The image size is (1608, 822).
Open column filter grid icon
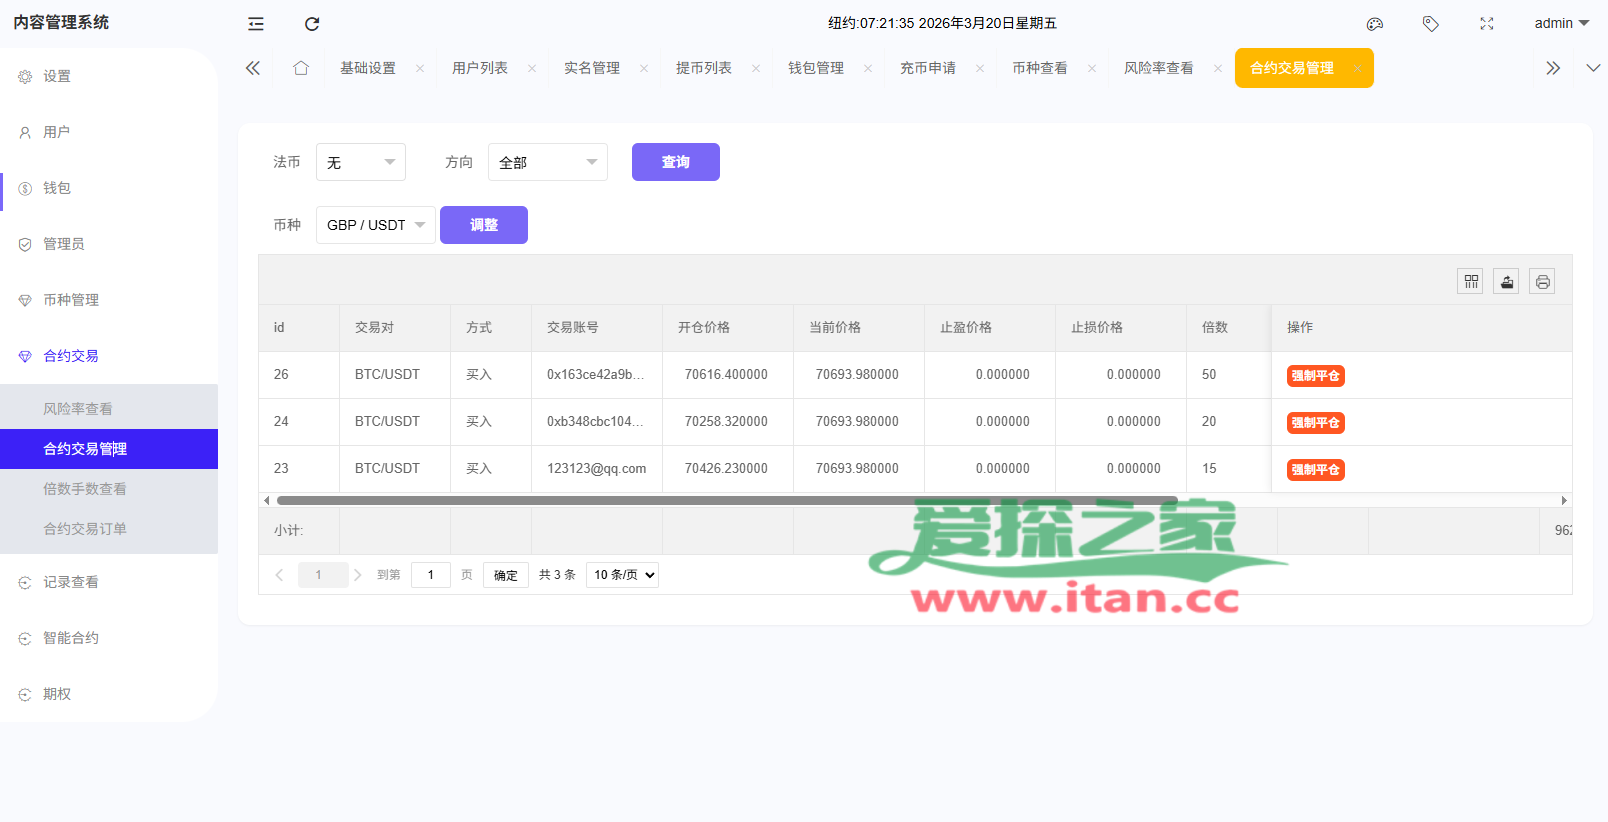point(1471,282)
